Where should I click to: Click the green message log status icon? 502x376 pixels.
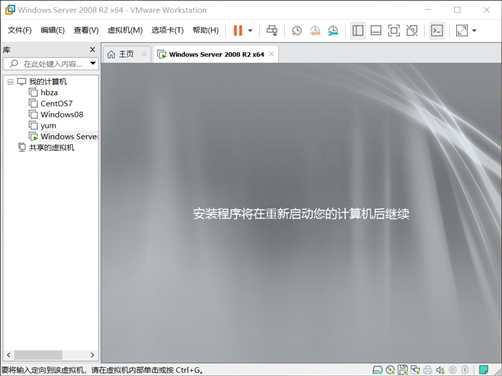click(484, 369)
